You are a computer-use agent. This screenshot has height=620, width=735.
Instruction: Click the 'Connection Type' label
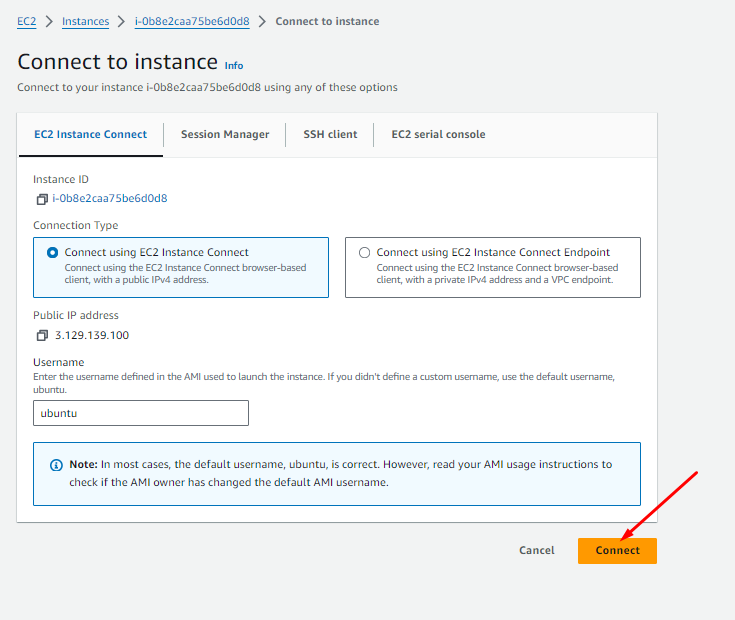(75, 225)
